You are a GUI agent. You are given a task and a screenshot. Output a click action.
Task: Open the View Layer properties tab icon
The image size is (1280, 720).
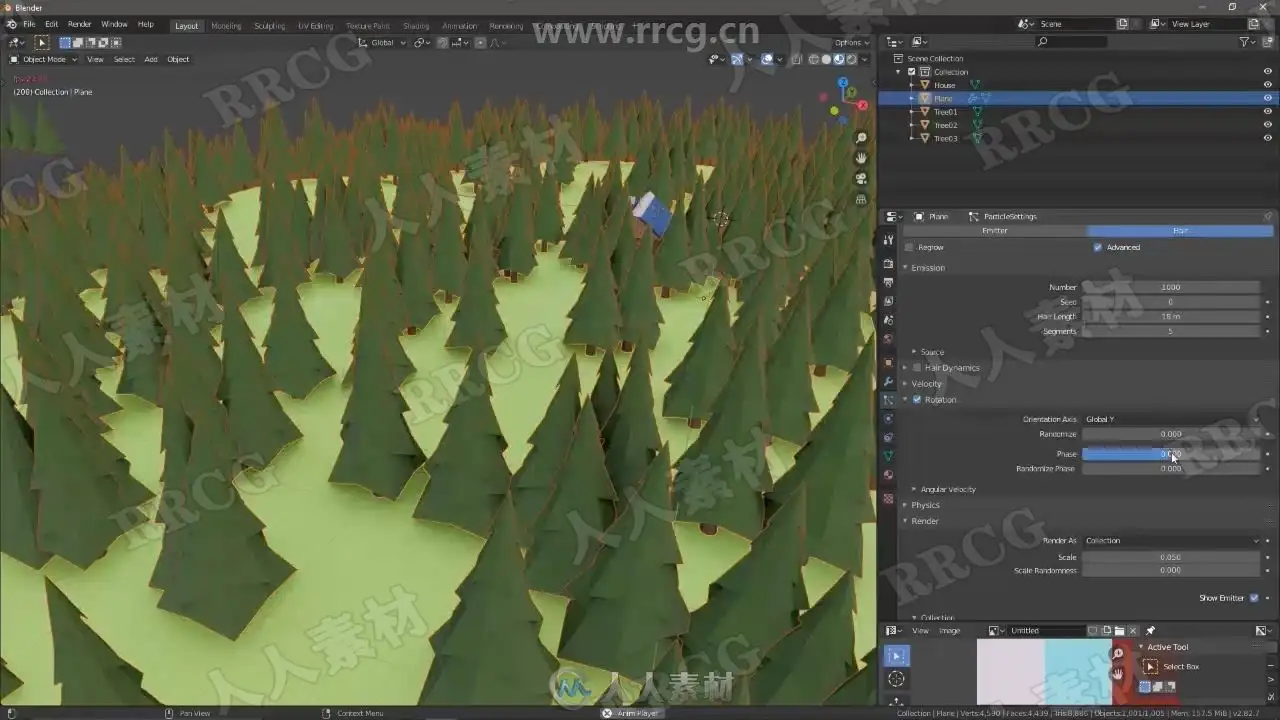point(888,301)
